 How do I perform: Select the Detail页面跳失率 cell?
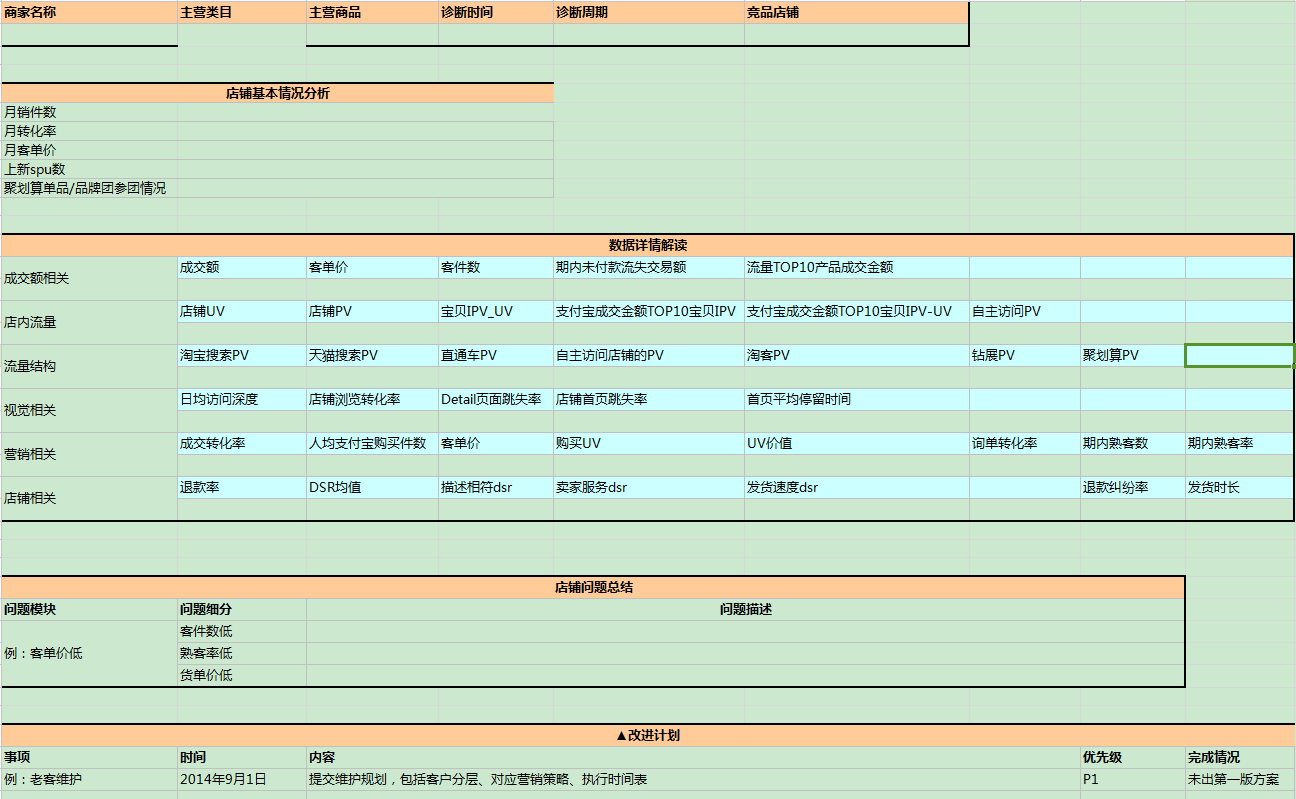coord(496,399)
